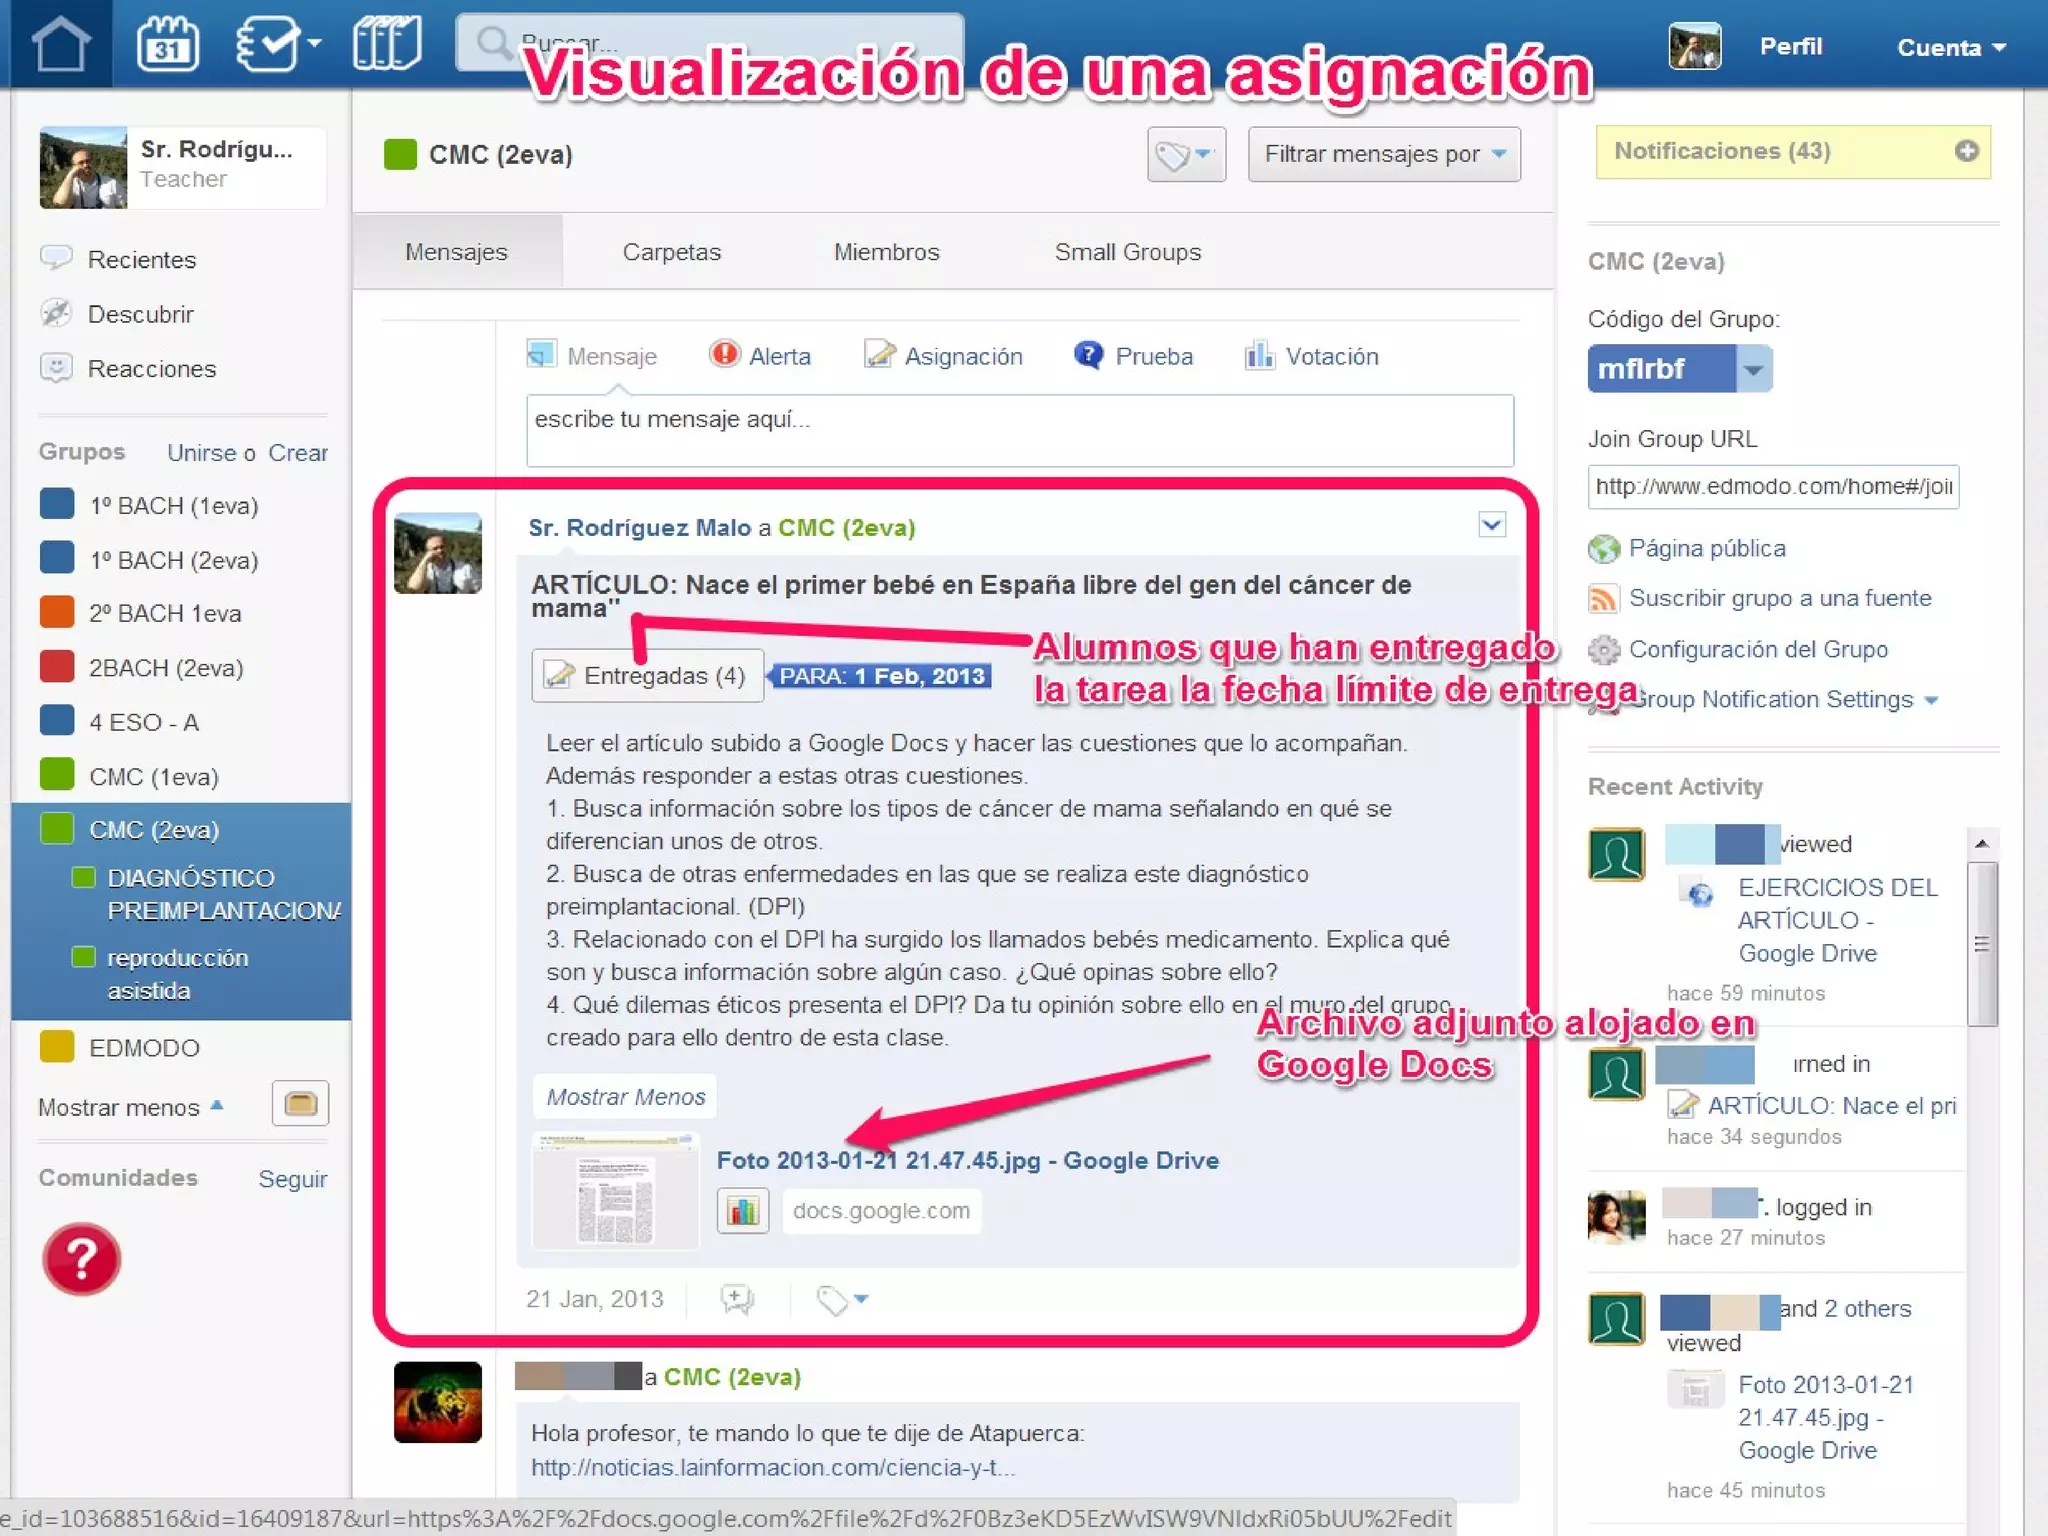Open the calendar planner icon
The image size is (2048, 1536).
click(167, 45)
